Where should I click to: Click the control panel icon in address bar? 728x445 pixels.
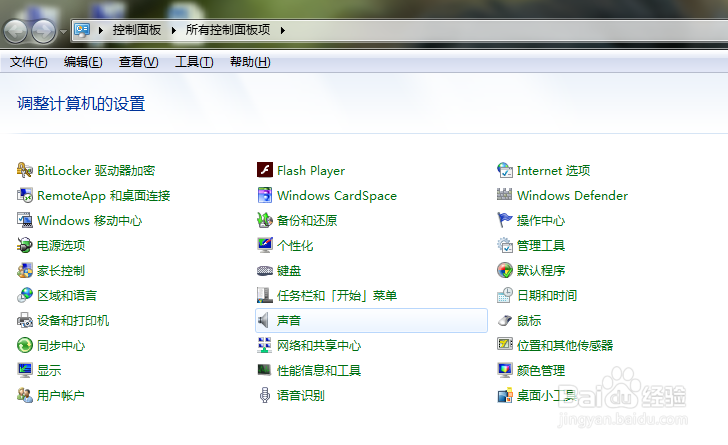point(82,30)
